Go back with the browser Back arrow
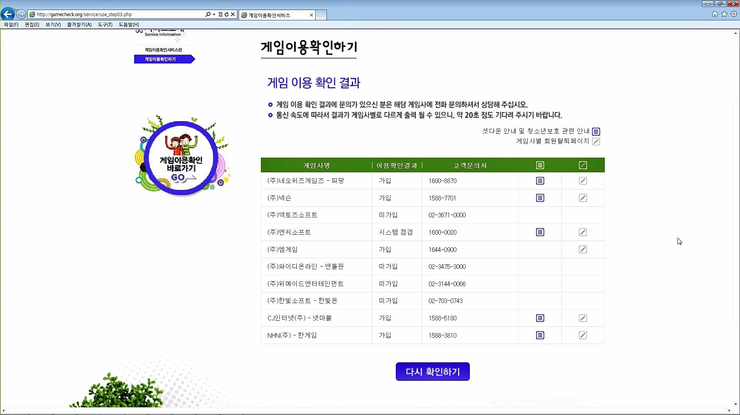 click(x=8, y=14)
